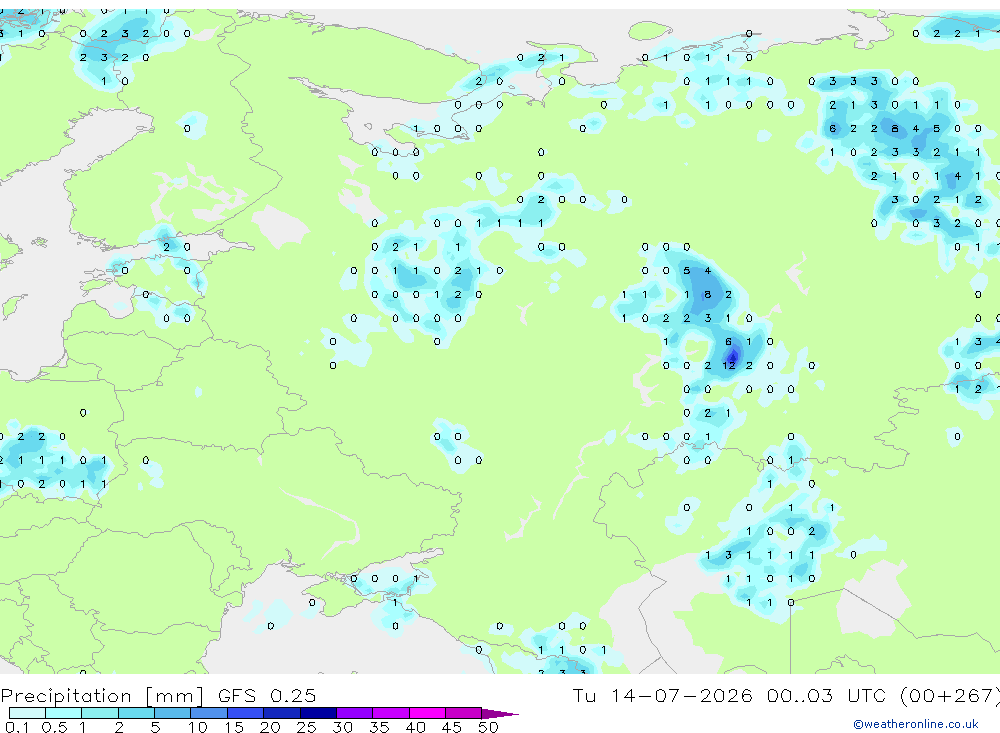Click the '(00+267)' forecast offset text
The height and width of the screenshot is (733, 1000).
point(949,695)
